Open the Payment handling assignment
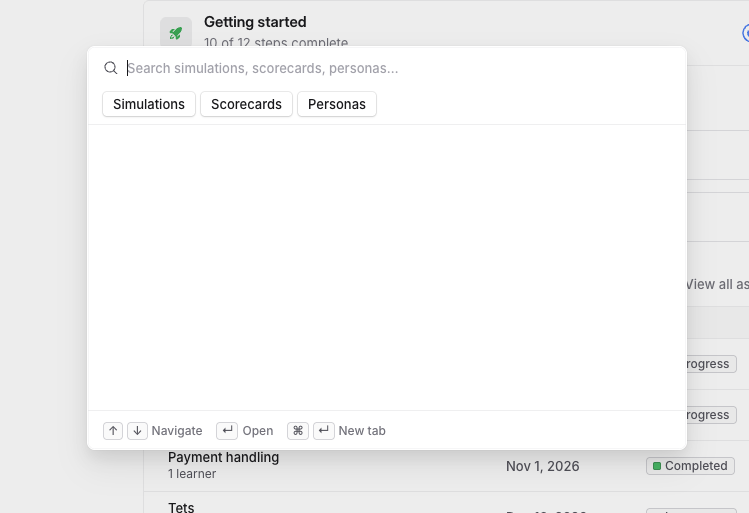Viewport: 749px width, 513px height. [x=224, y=458]
